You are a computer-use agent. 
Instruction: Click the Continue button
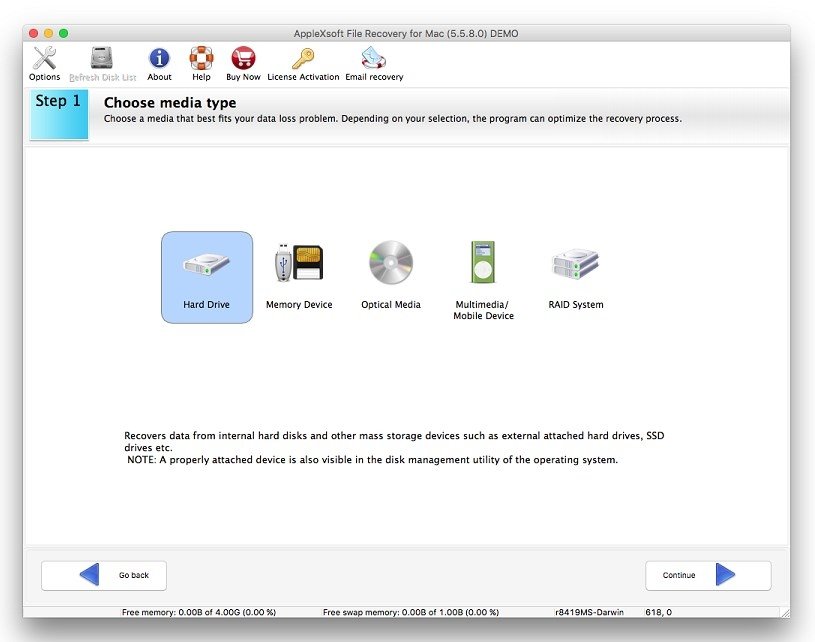pyautogui.click(x=708, y=575)
